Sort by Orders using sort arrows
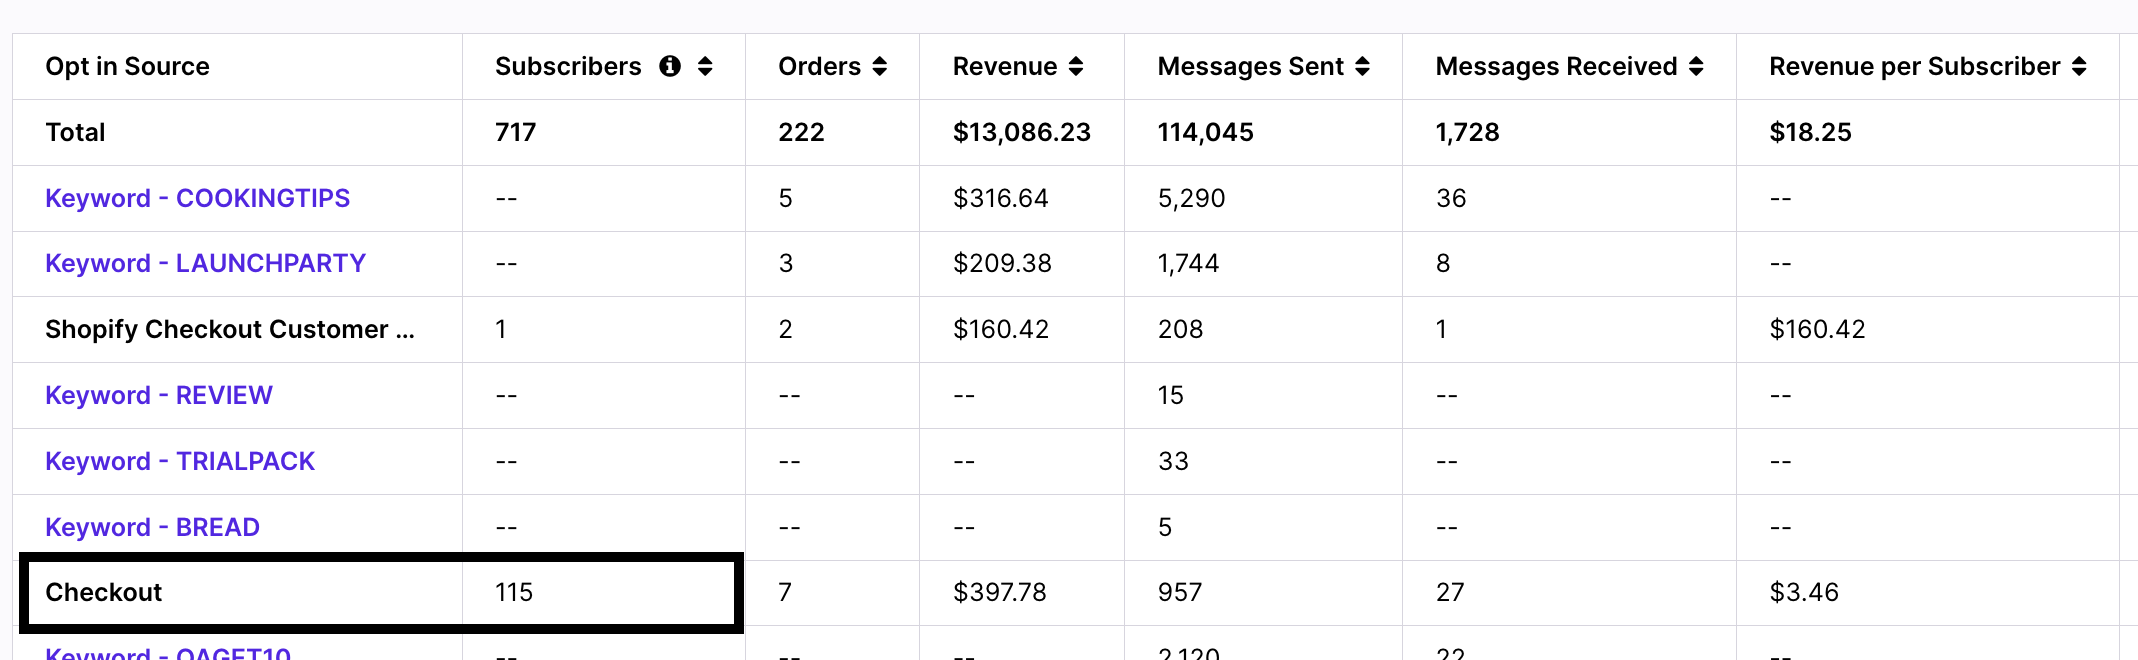The width and height of the screenshot is (2138, 660). [x=880, y=66]
